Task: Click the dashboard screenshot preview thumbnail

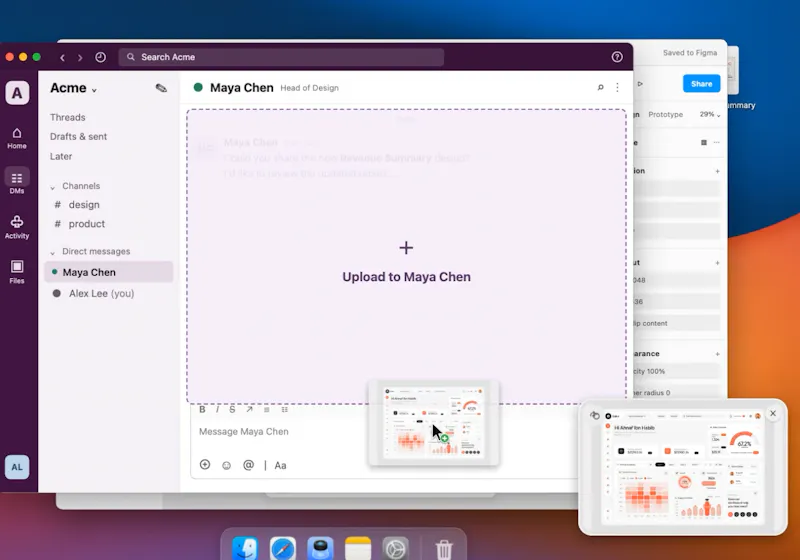Action: pos(683,467)
